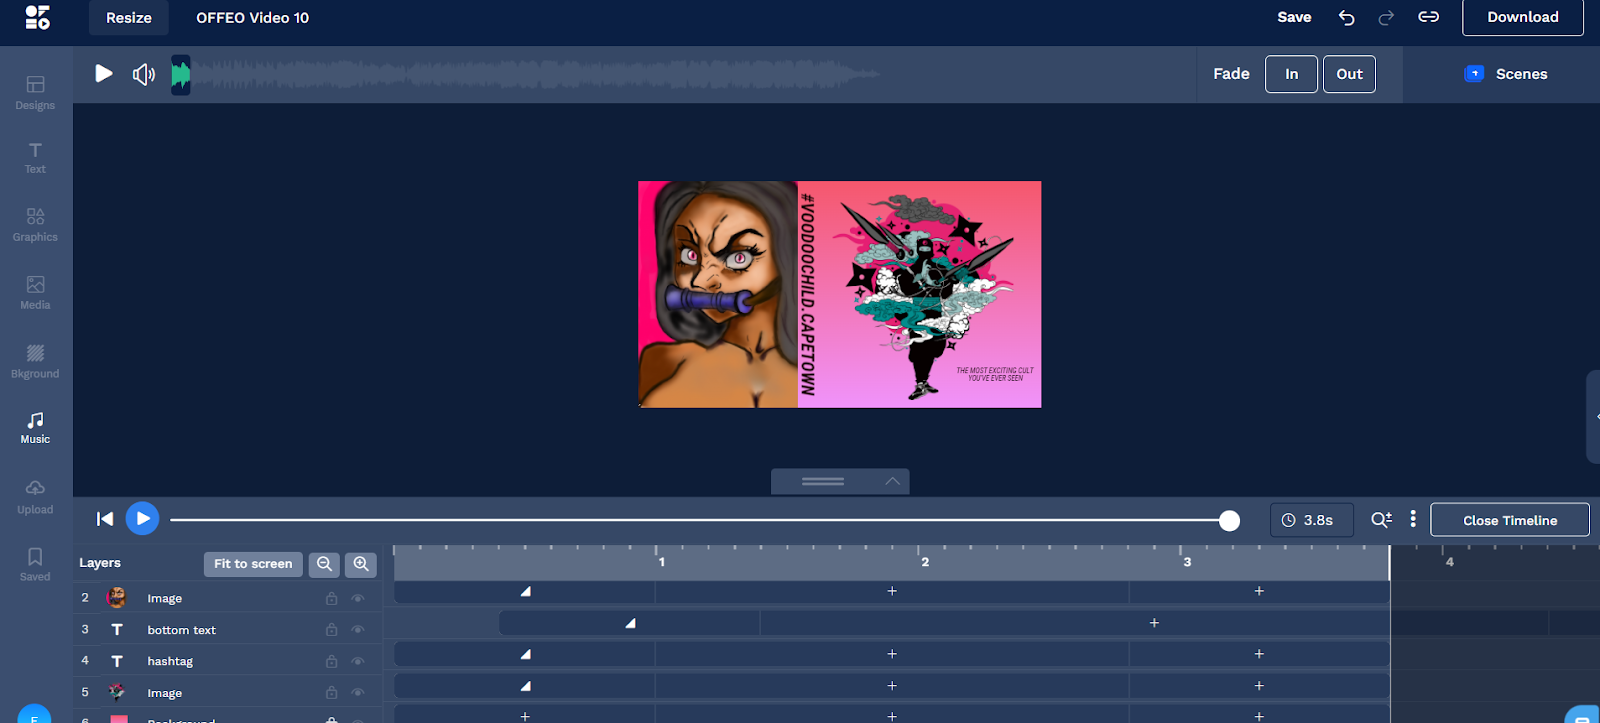Zoom out the timeline
Image resolution: width=1600 pixels, height=723 pixels.
(324, 564)
